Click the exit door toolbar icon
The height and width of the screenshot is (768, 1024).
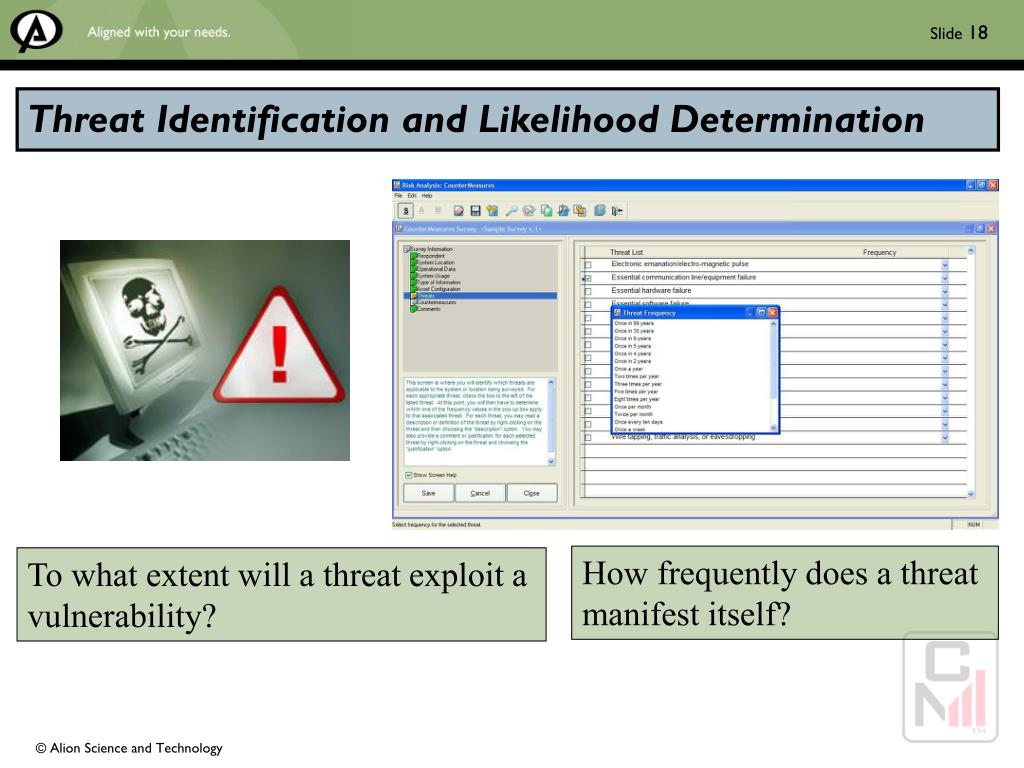(616, 210)
